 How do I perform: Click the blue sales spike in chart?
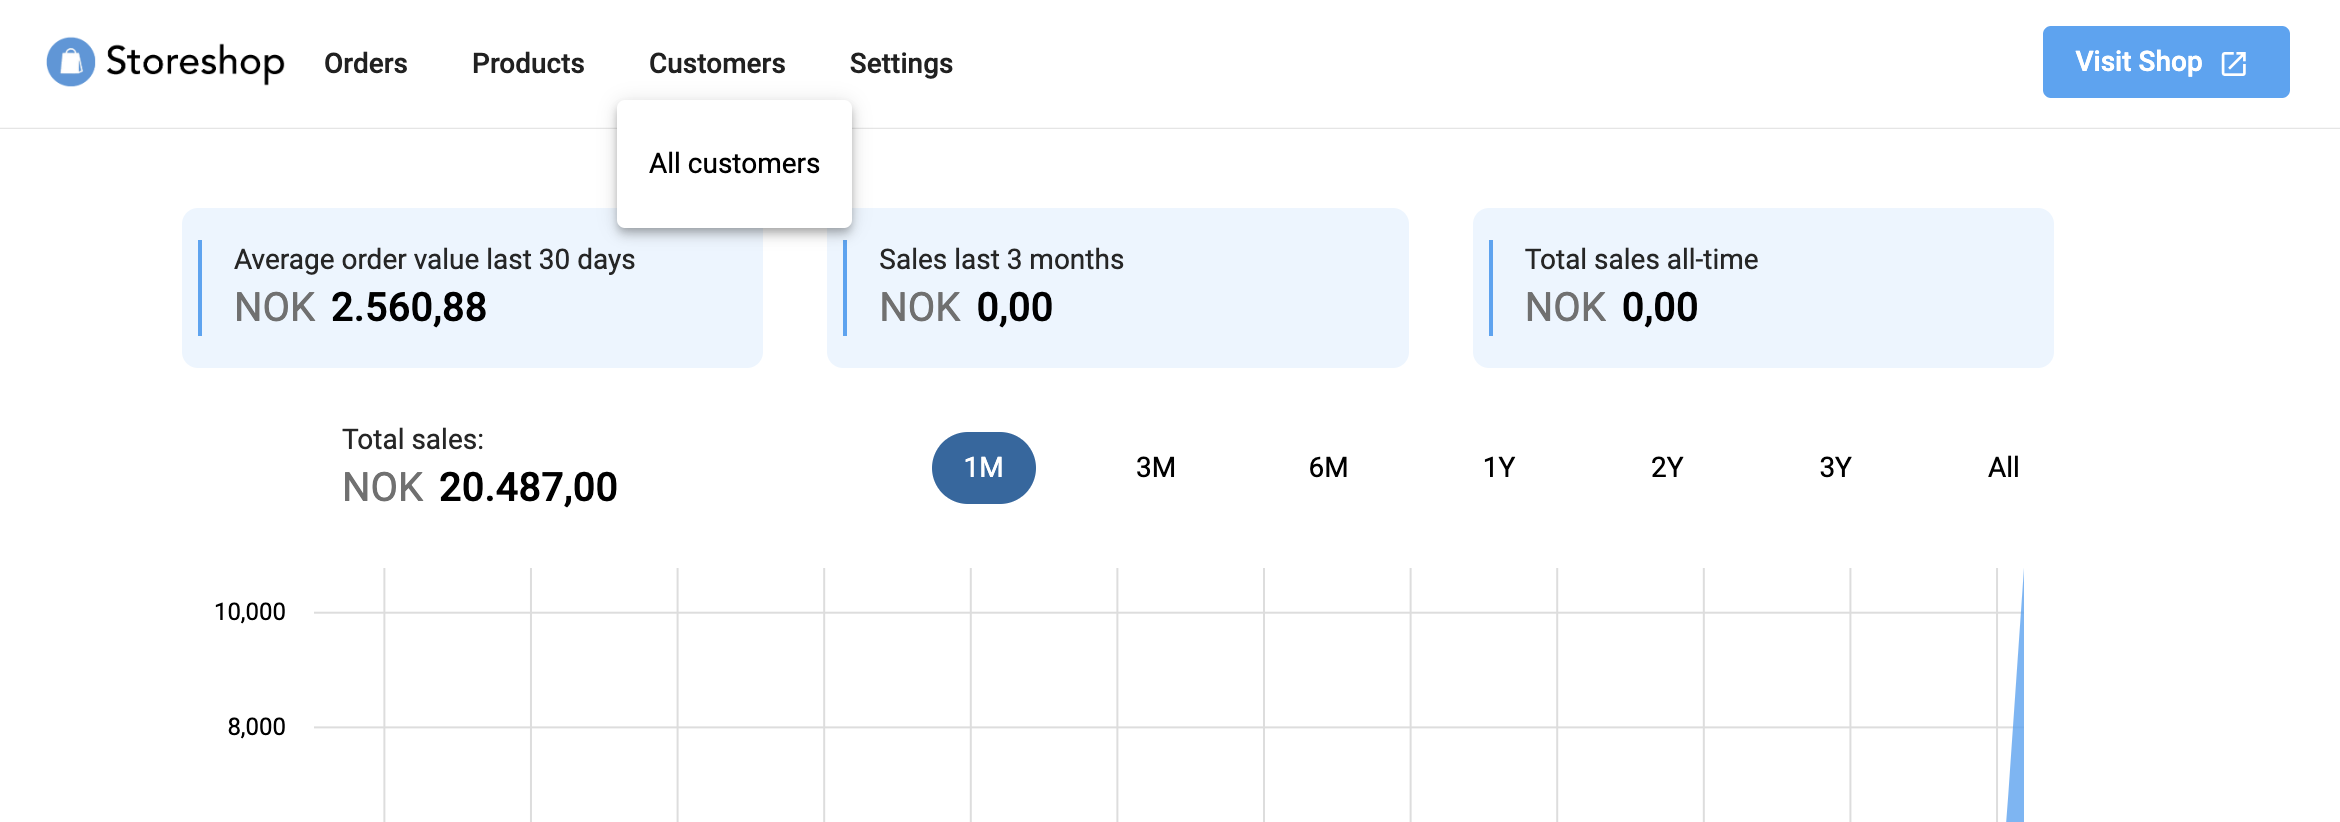coord(2016,760)
